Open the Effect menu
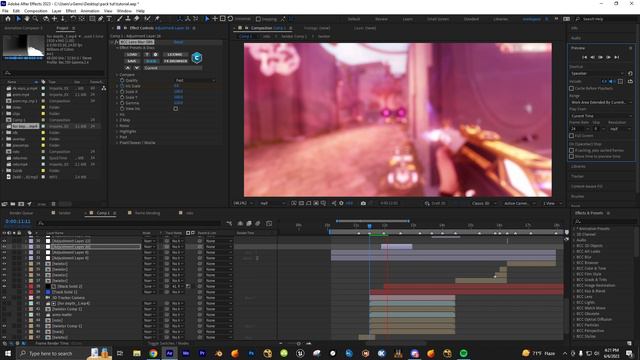Image resolution: width=640 pixels, height=360 pixels. tap(71, 11)
